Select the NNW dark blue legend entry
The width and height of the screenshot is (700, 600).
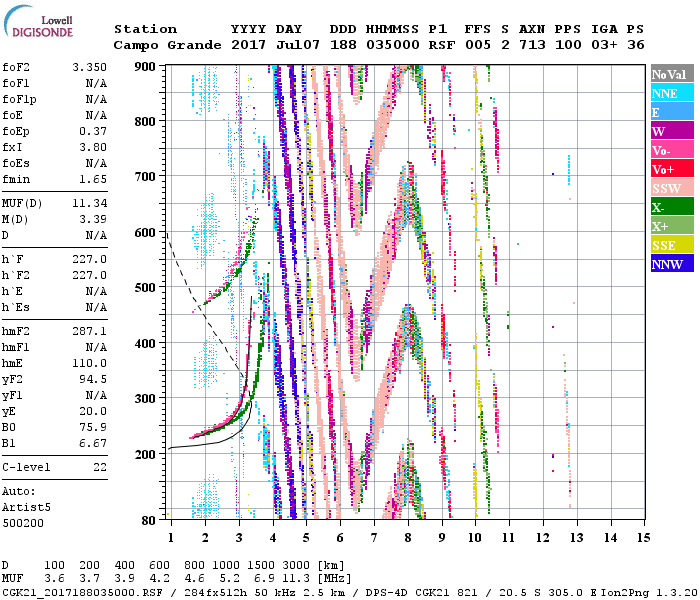(671, 264)
